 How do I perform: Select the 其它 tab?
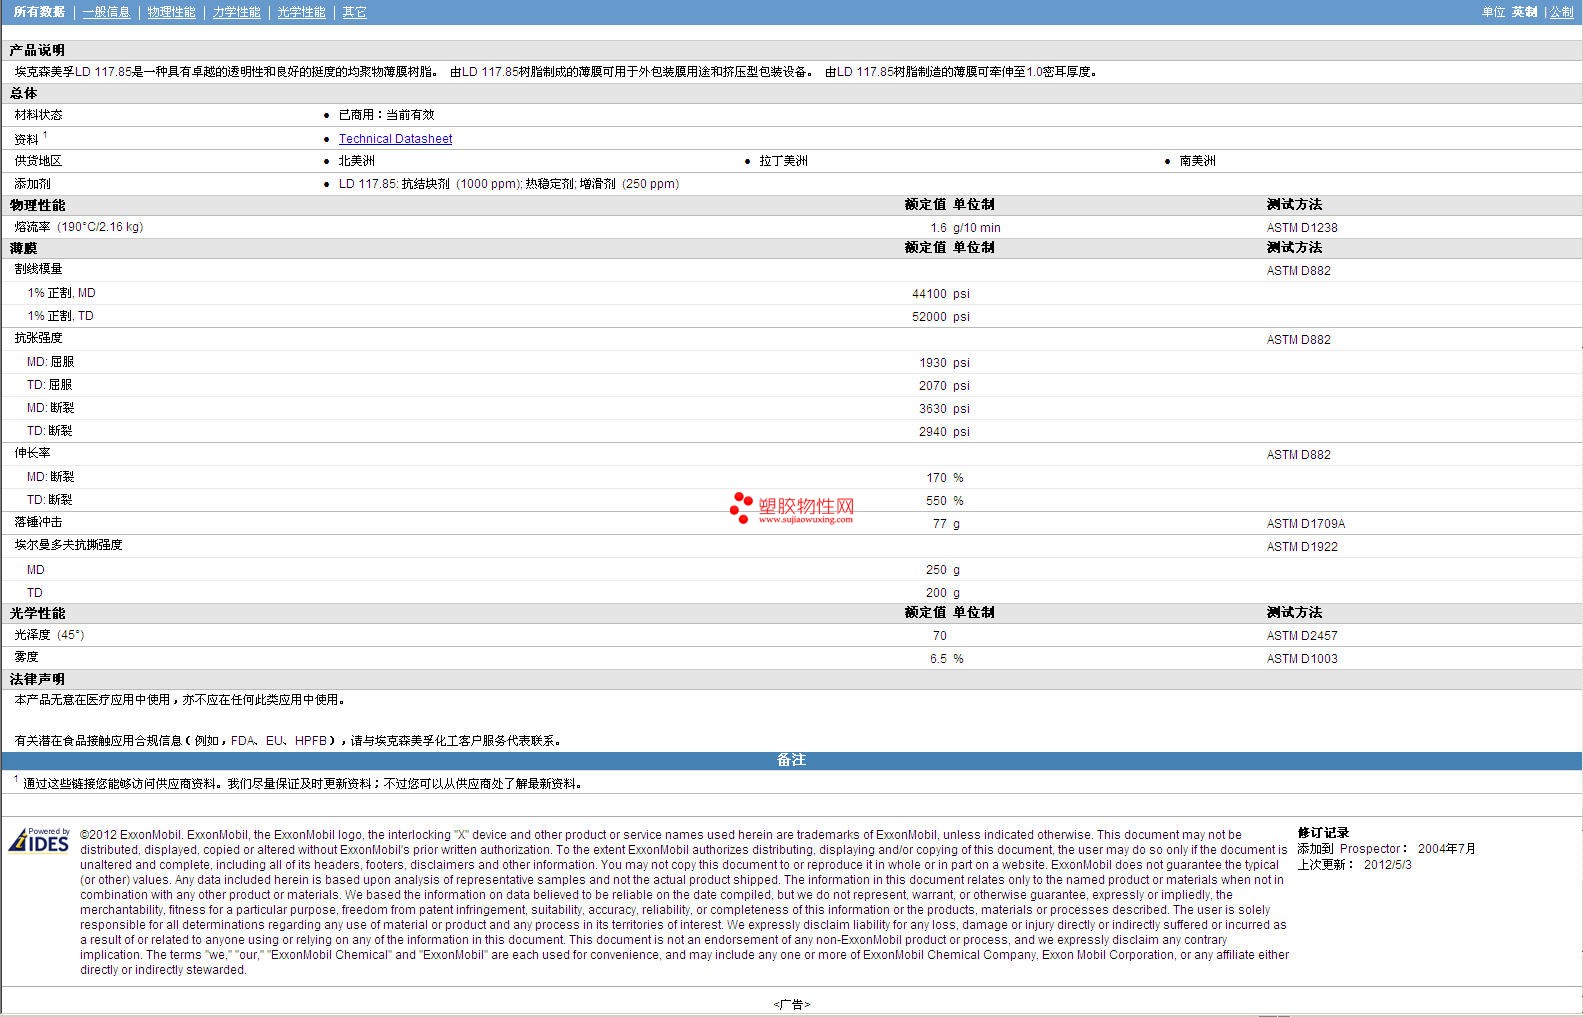[354, 12]
